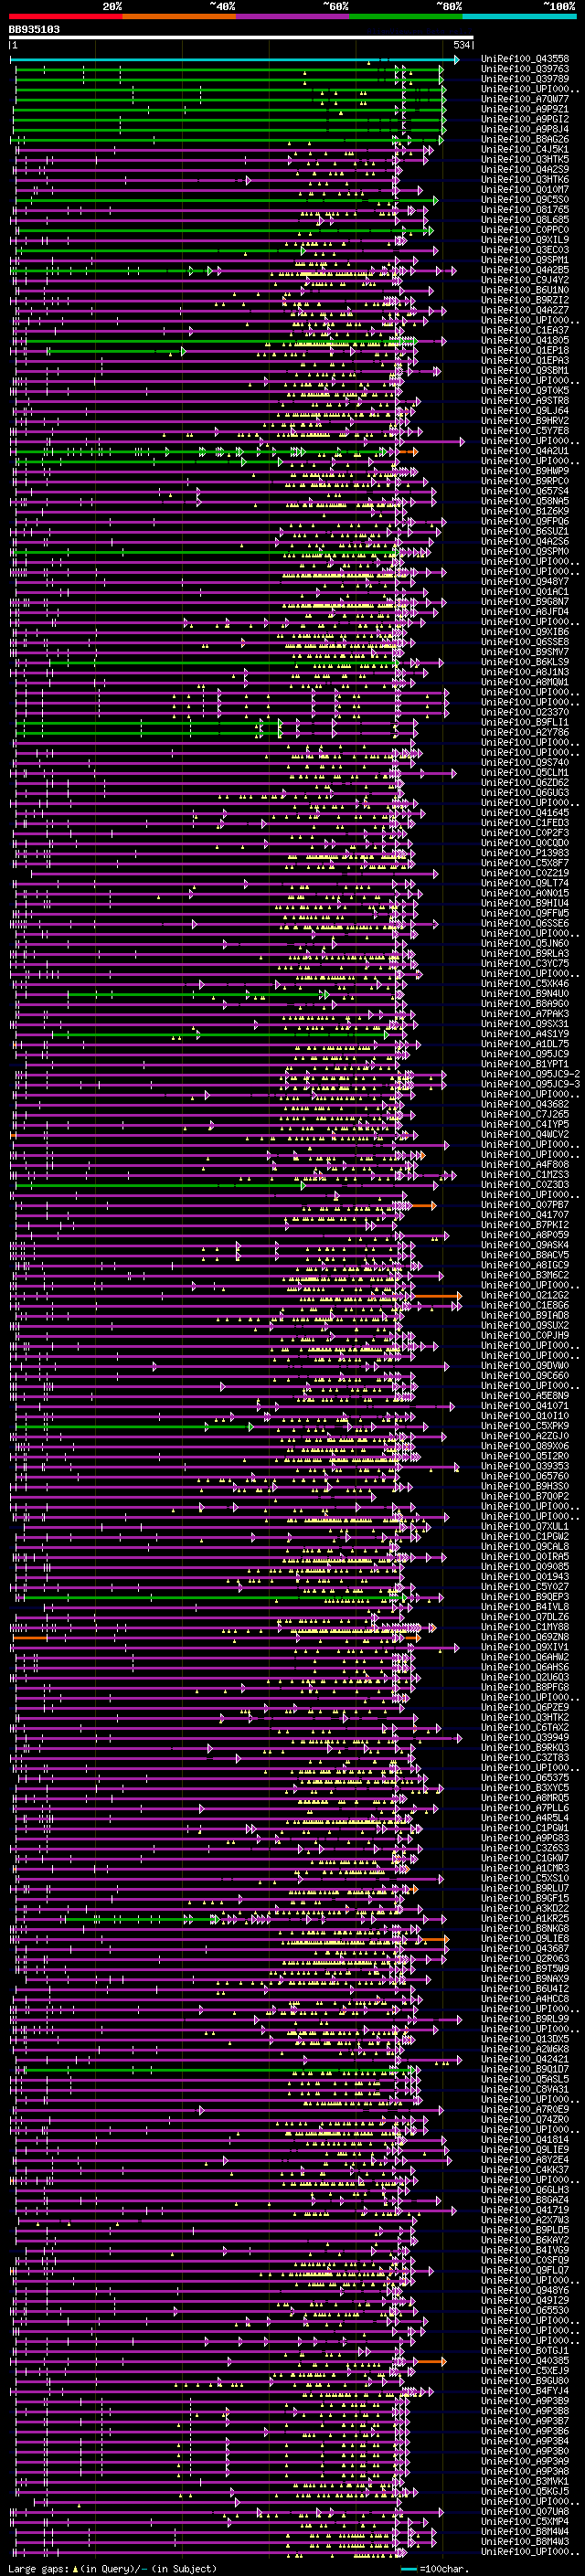The width and height of the screenshot is (585, 2576).
Task: Select UniRef100_C0Z3D3 label
Action: 525,1185
